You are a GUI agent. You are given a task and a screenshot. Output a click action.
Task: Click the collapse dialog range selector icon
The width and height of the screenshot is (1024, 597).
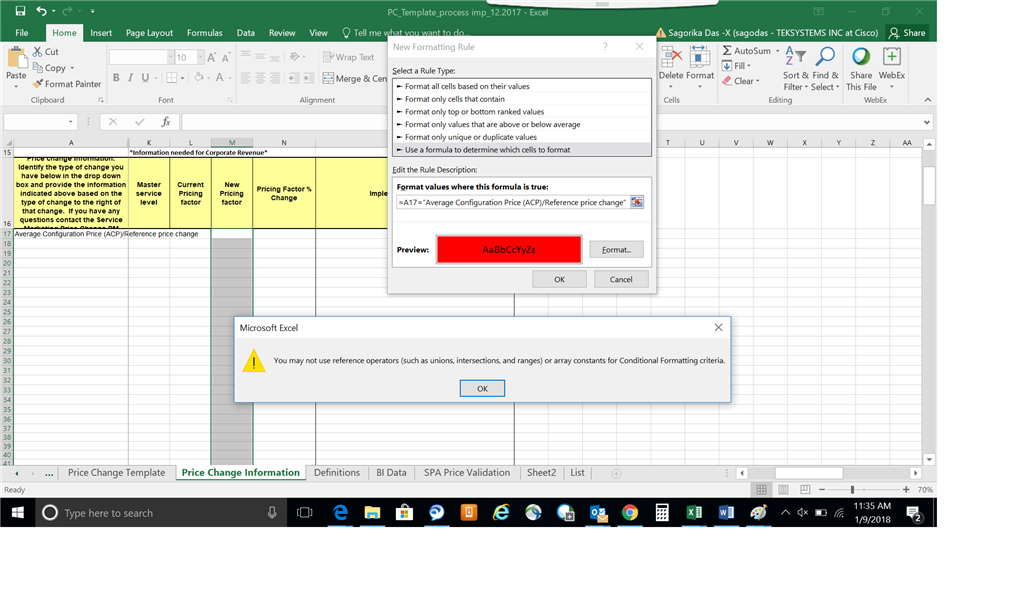[637, 202]
